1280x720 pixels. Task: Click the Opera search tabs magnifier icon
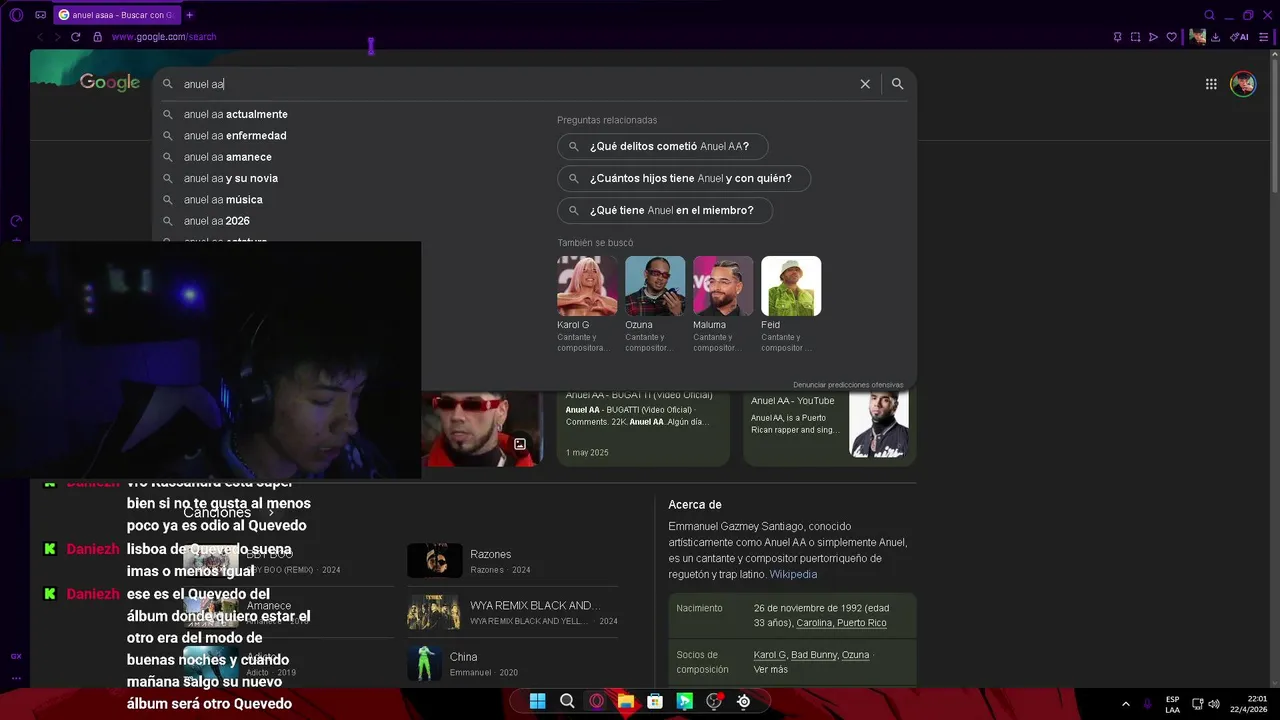tap(1209, 15)
